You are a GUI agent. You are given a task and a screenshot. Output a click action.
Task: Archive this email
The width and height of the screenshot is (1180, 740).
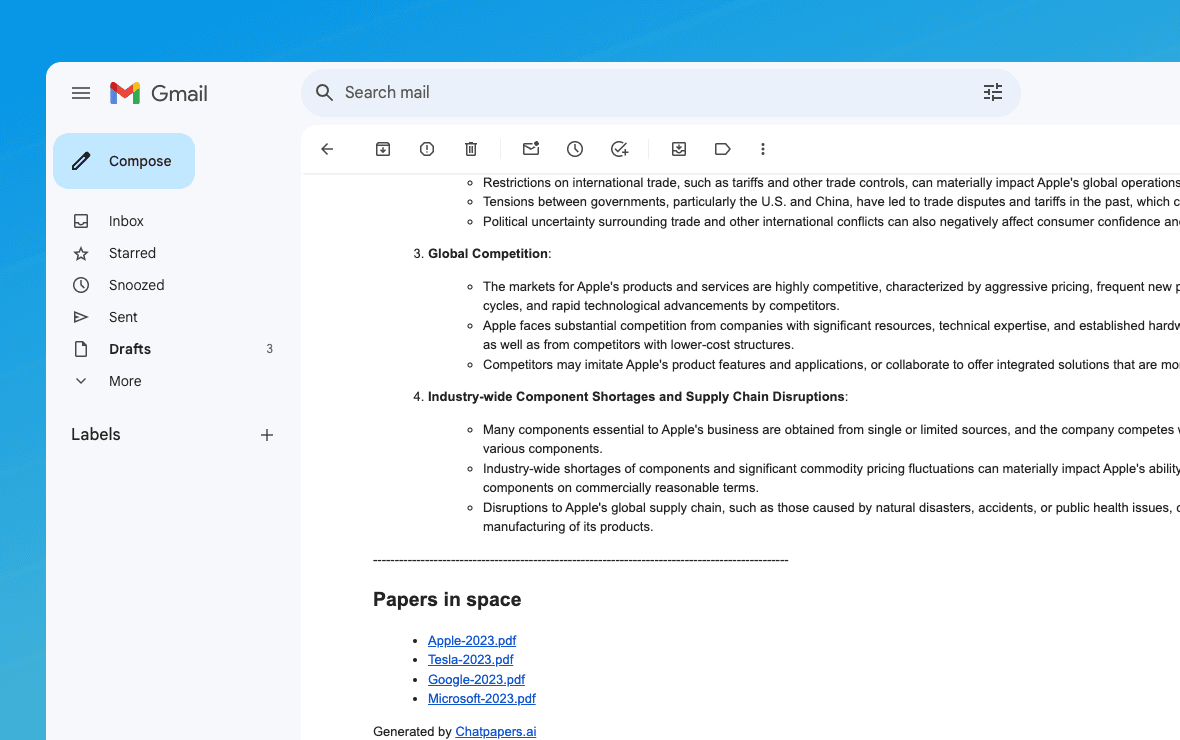tap(383, 149)
